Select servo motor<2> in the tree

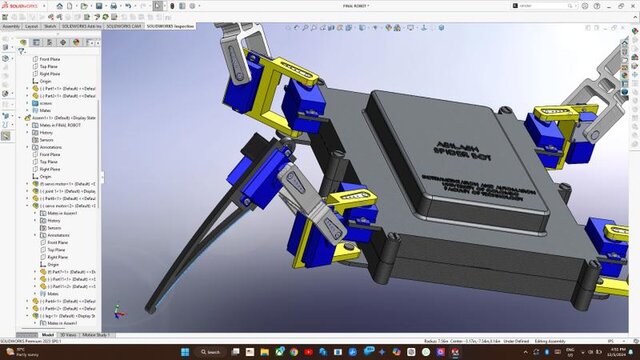pos(64,206)
